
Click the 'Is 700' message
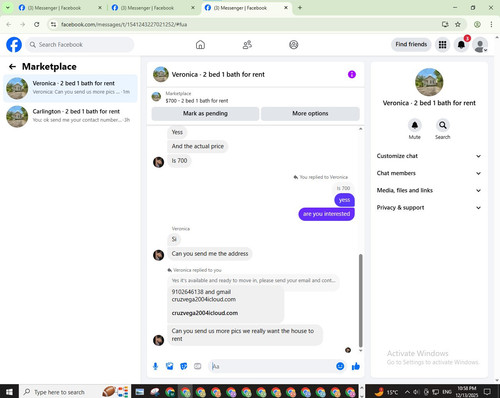click(179, 161)
